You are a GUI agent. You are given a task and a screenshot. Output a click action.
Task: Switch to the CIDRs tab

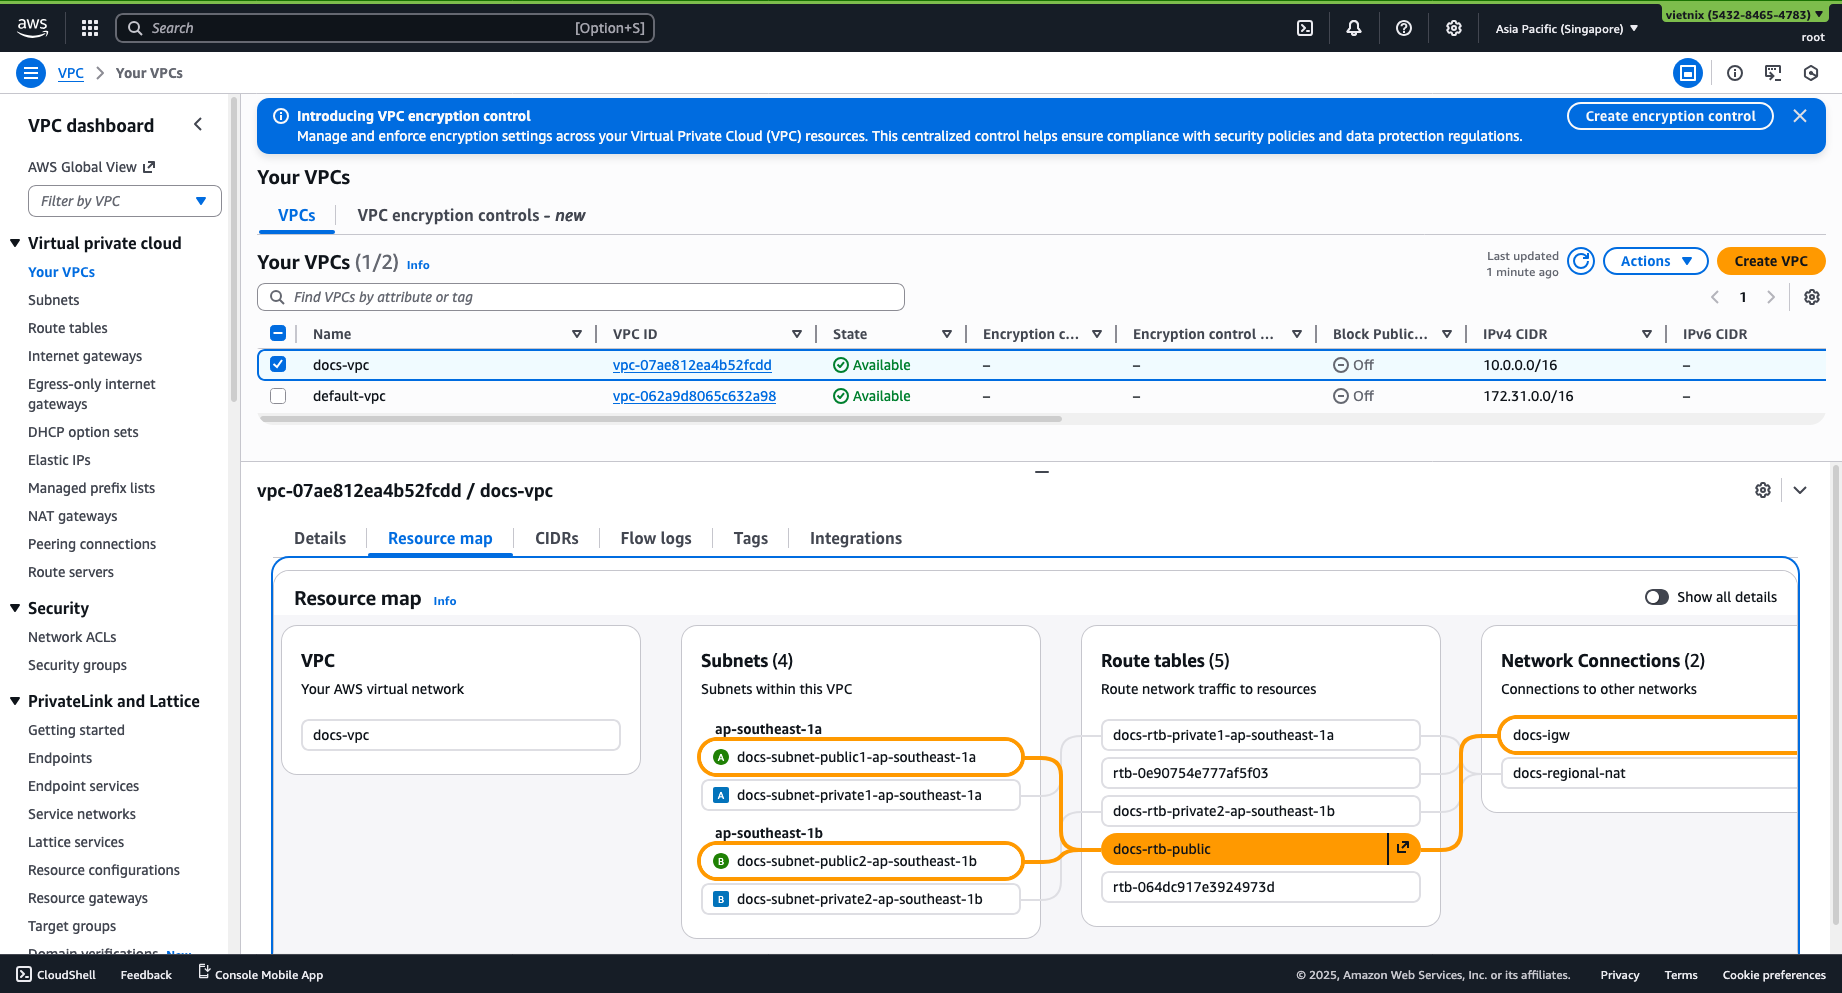[557, 538]
